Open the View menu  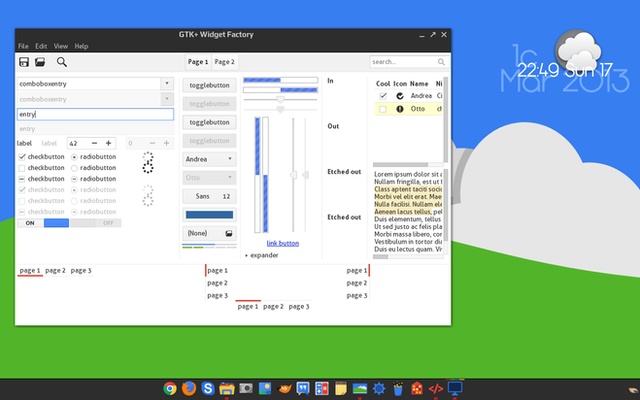click(61, 46)
